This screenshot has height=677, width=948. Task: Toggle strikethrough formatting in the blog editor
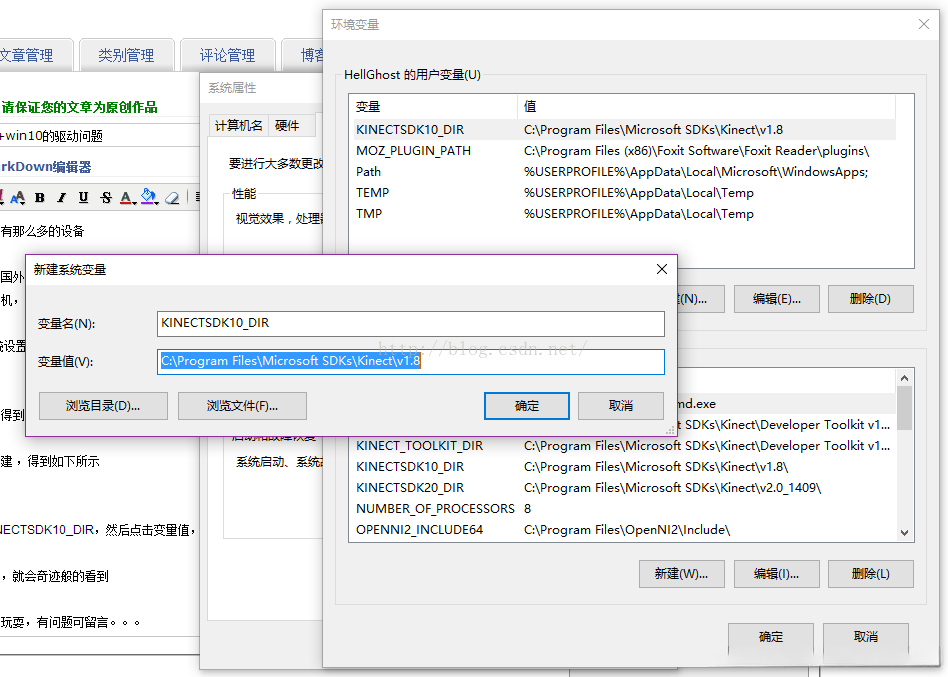point(106,198)
